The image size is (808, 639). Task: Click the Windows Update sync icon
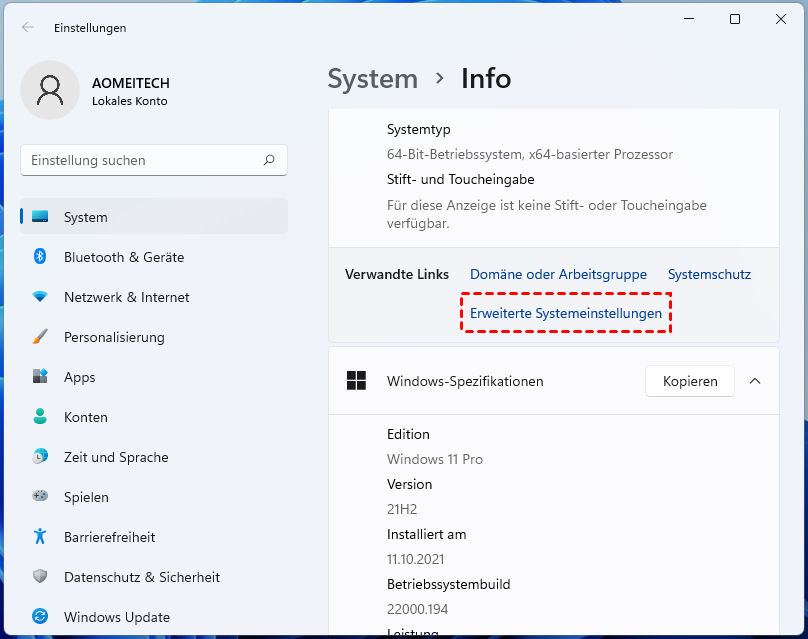pyautogui.click(x=40, y=617)
